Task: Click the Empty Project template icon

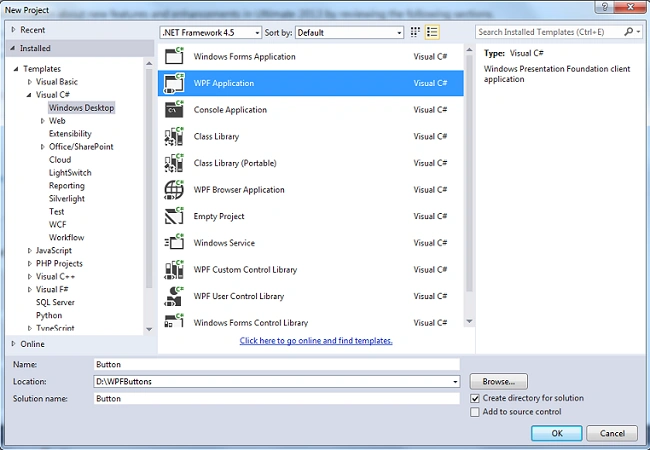Action: [174, 216]
